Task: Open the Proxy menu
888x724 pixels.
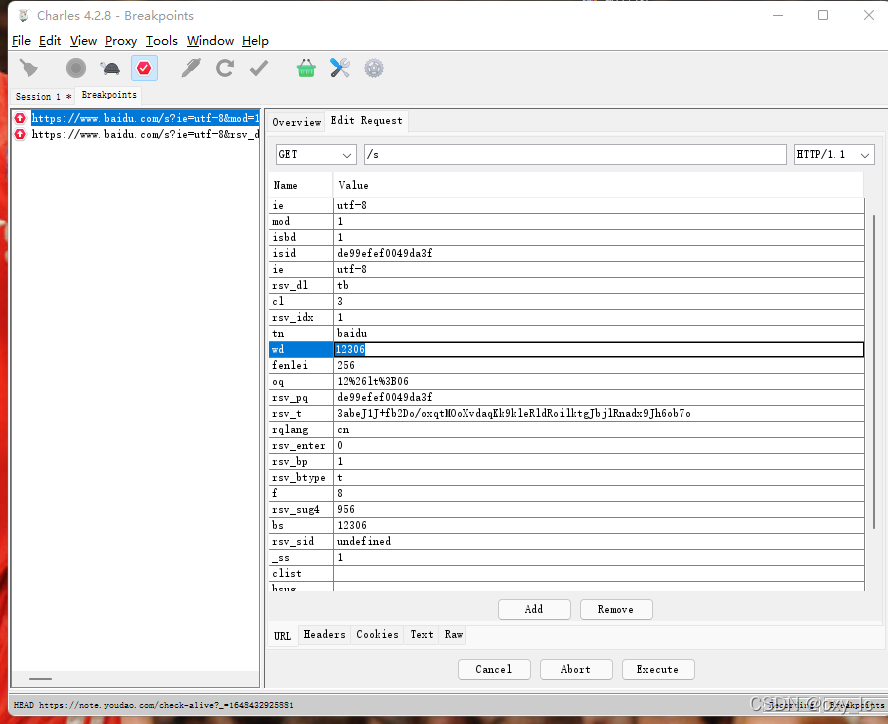Action: point(121,41)
